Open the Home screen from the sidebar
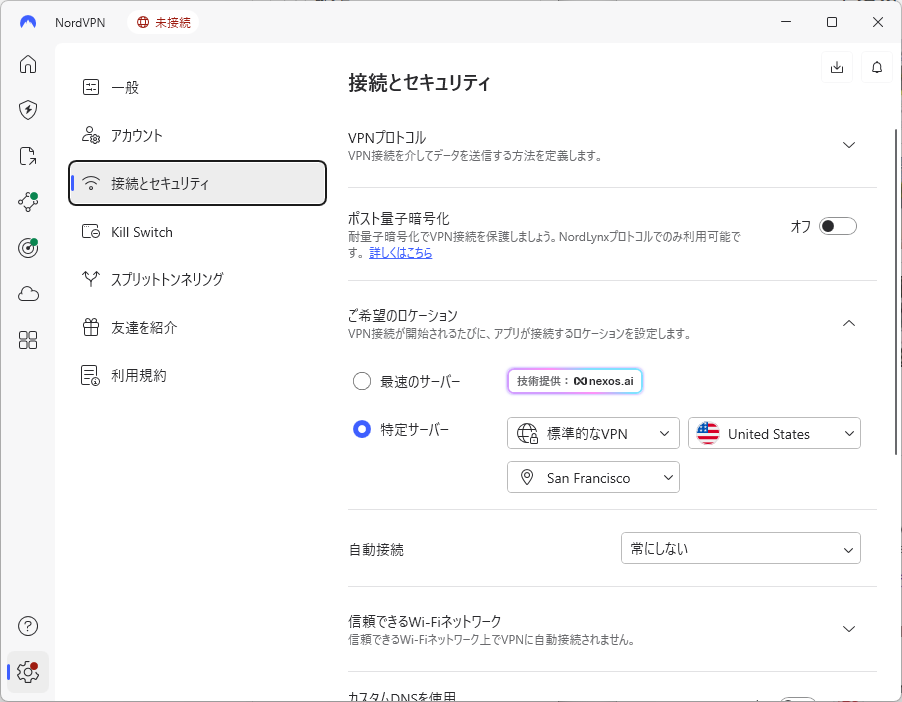The image size is (902, 702). [x=27, y=64]
